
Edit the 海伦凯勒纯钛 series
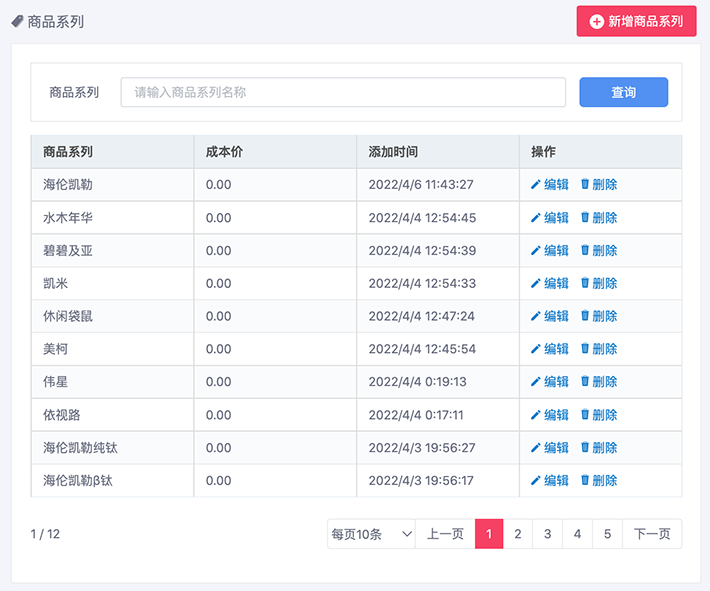click(x=550, y=448)
